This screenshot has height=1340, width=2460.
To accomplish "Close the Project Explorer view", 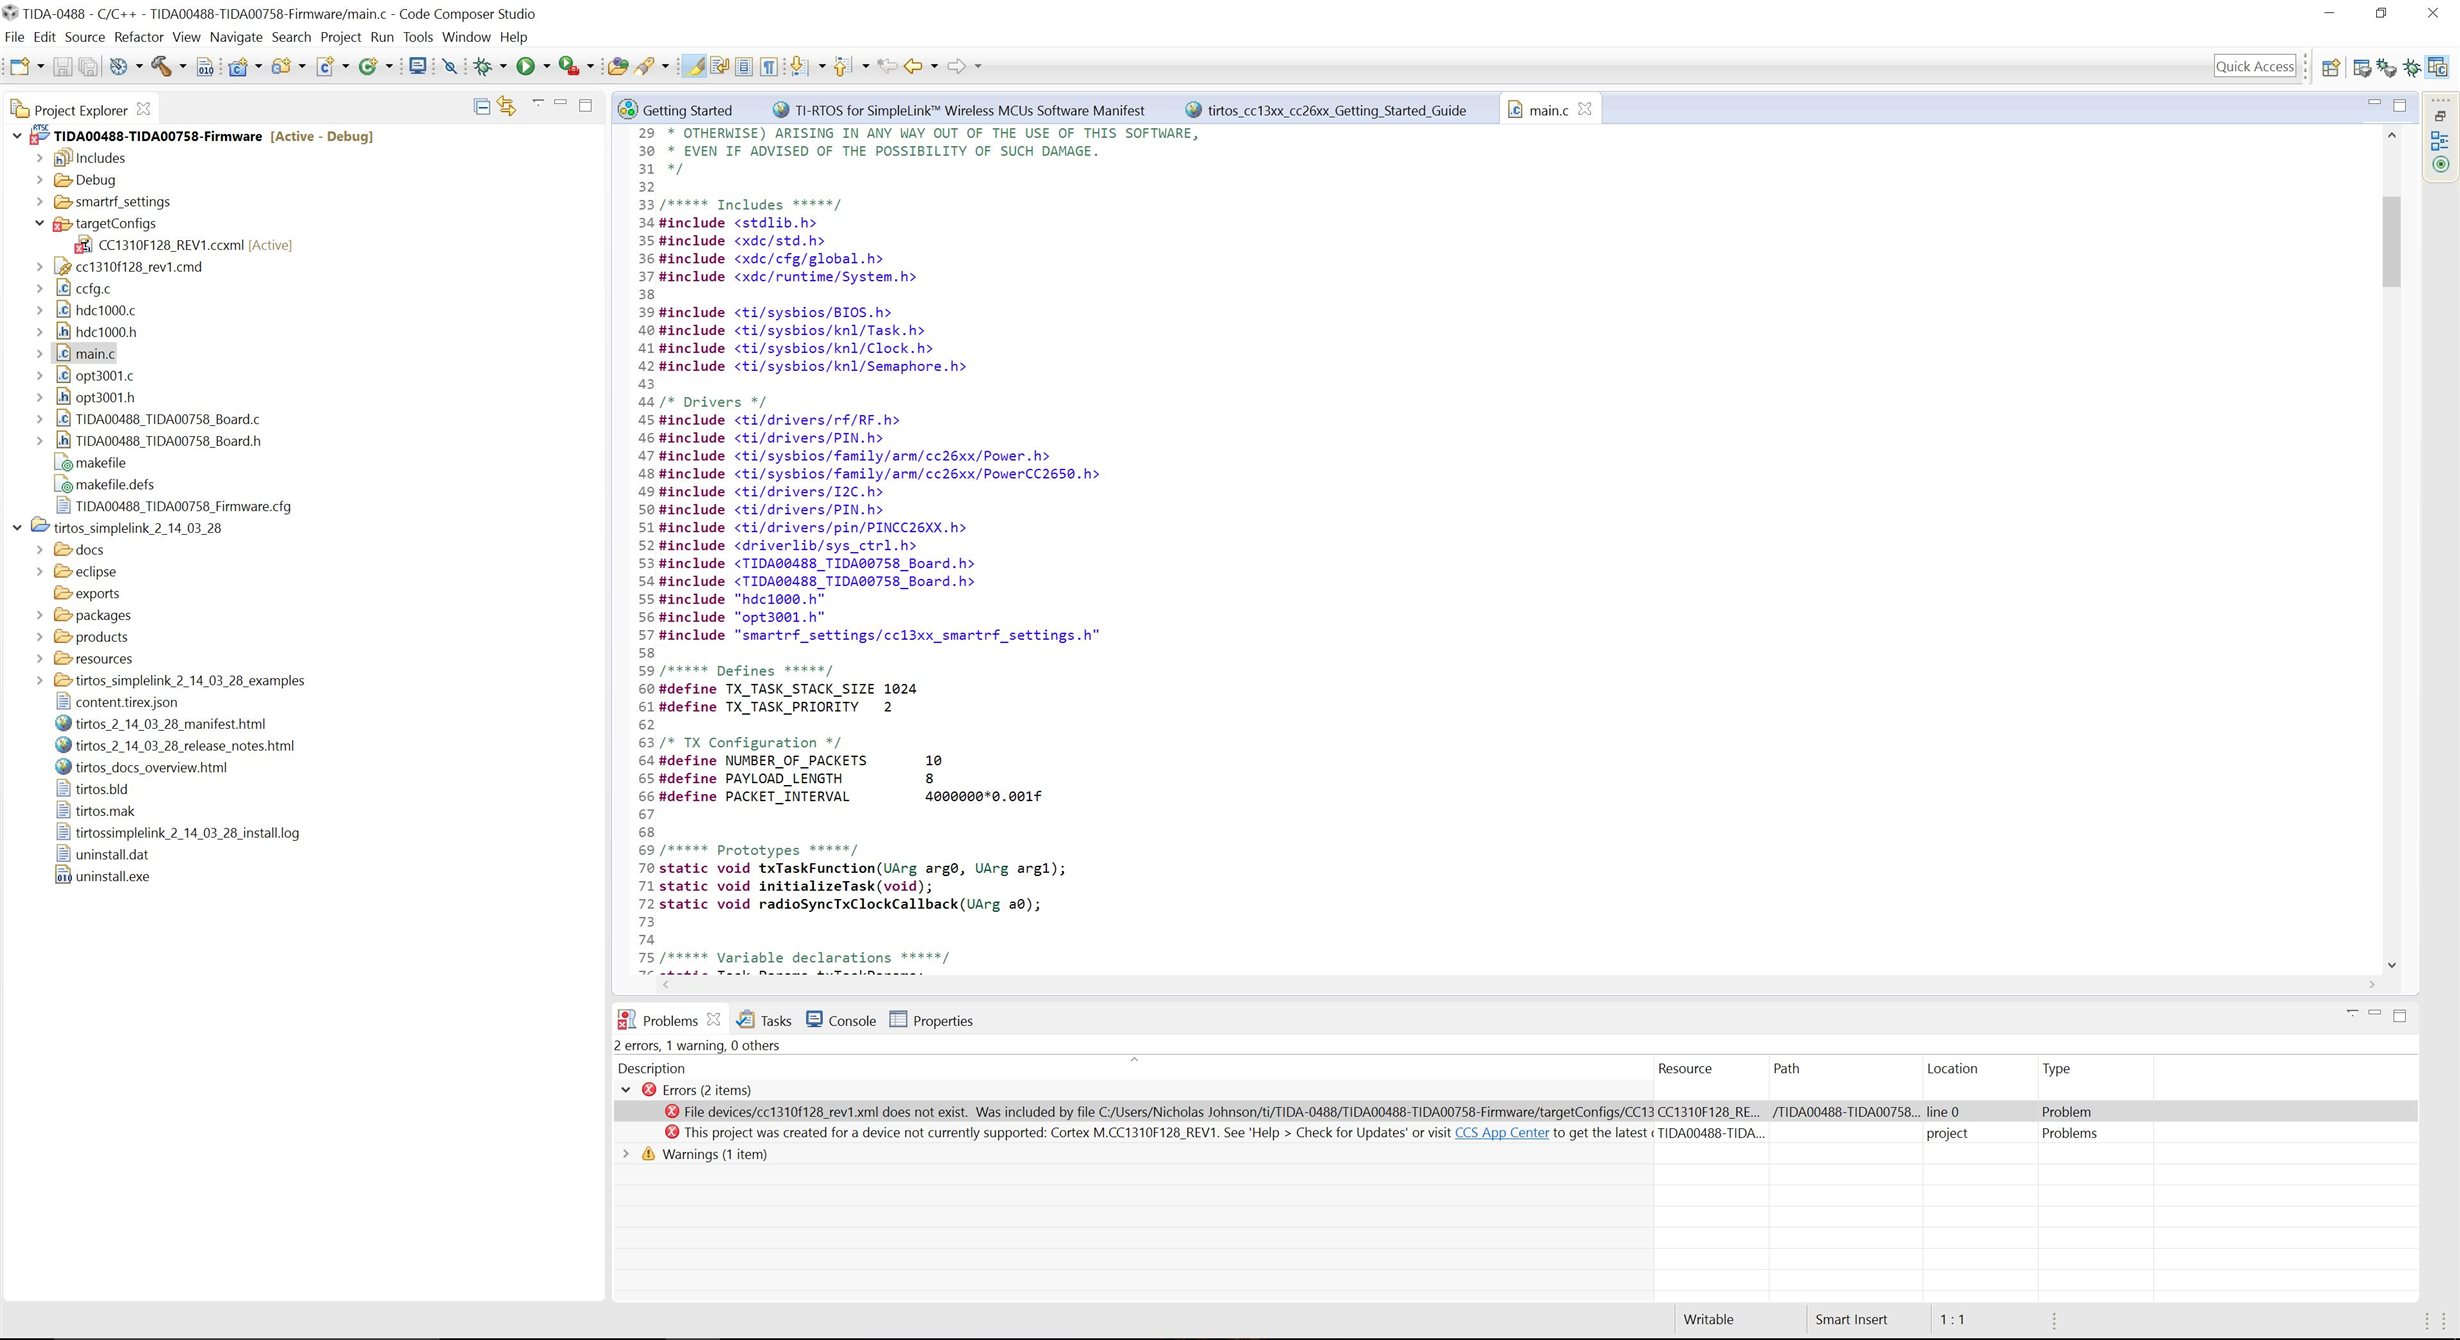I will pos(143,109).
